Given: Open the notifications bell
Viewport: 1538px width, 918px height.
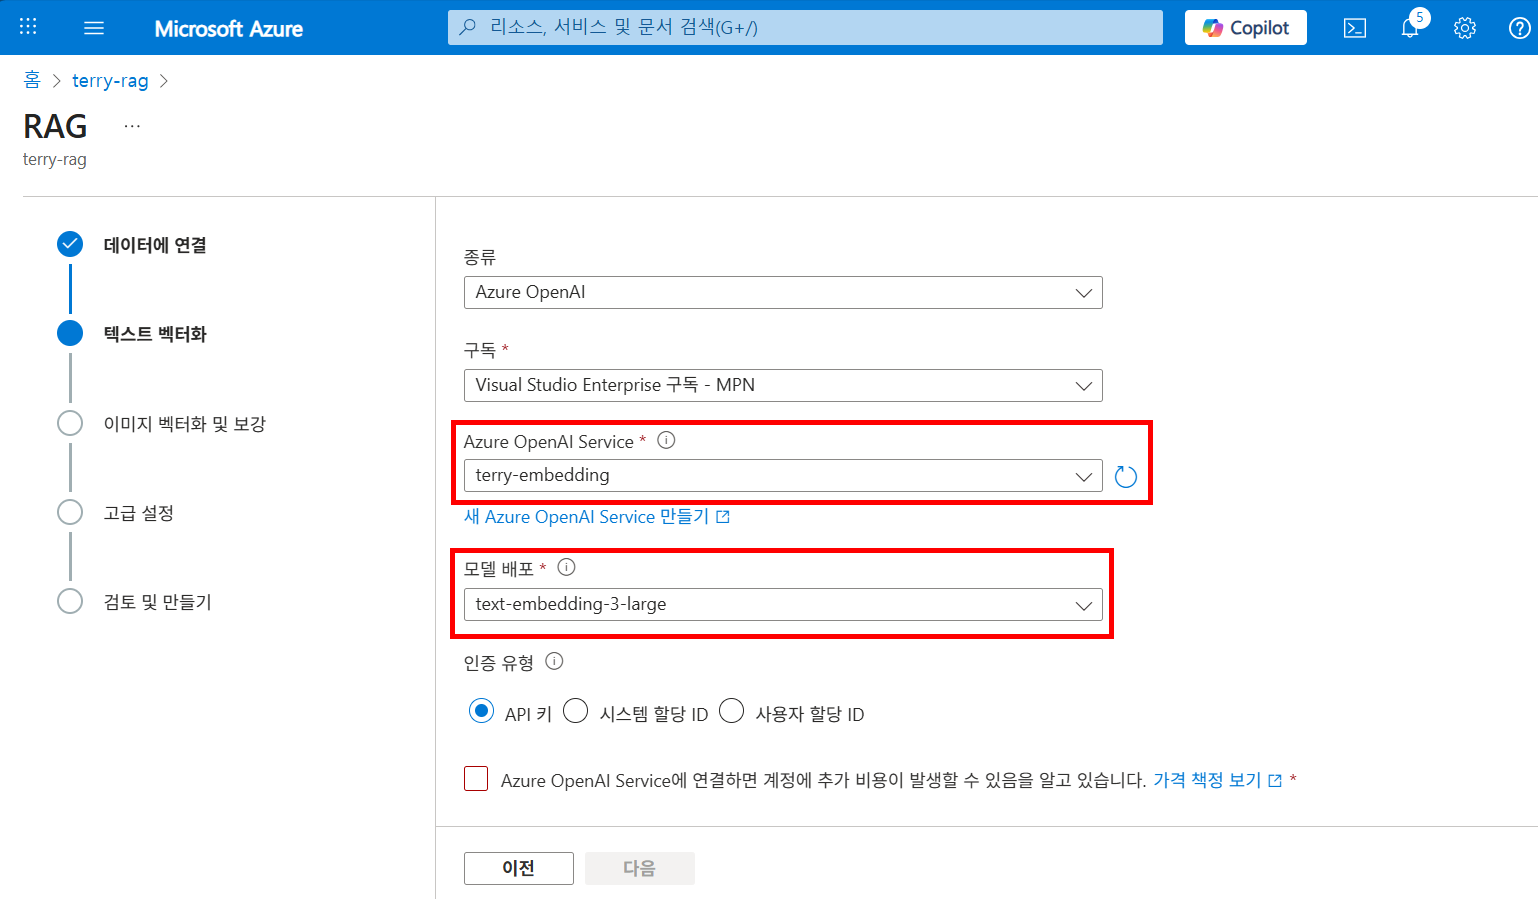Looking at the screenshot, I should pos(1409,27).
